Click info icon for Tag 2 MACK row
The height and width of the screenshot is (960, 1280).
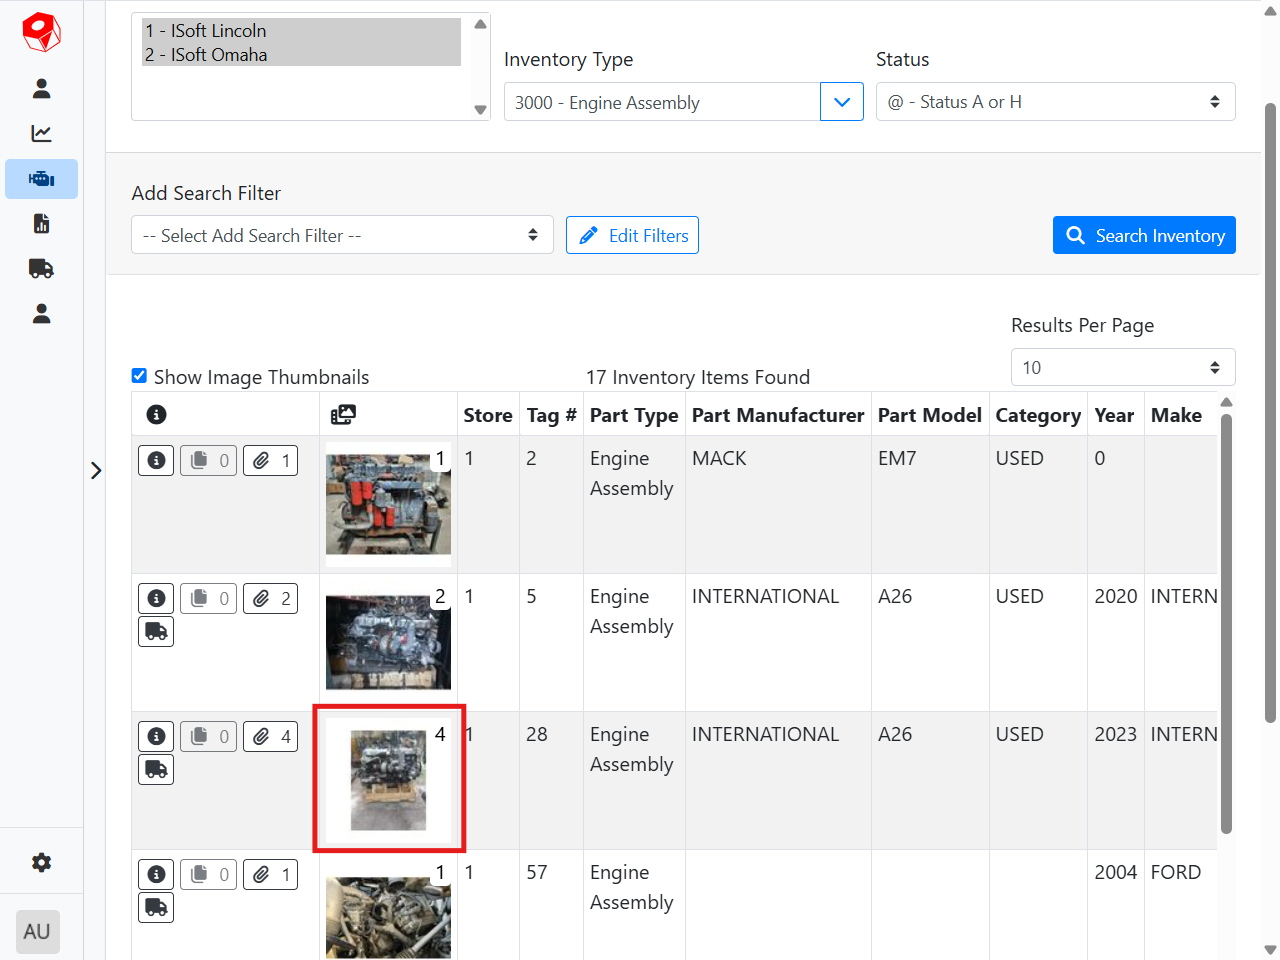coord(156,460)
